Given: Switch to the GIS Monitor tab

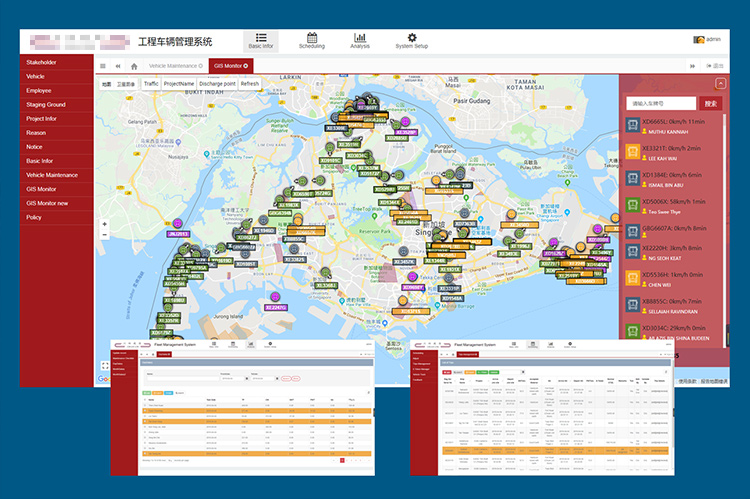Looking at the screenshot, I should (x=231, y=66).
